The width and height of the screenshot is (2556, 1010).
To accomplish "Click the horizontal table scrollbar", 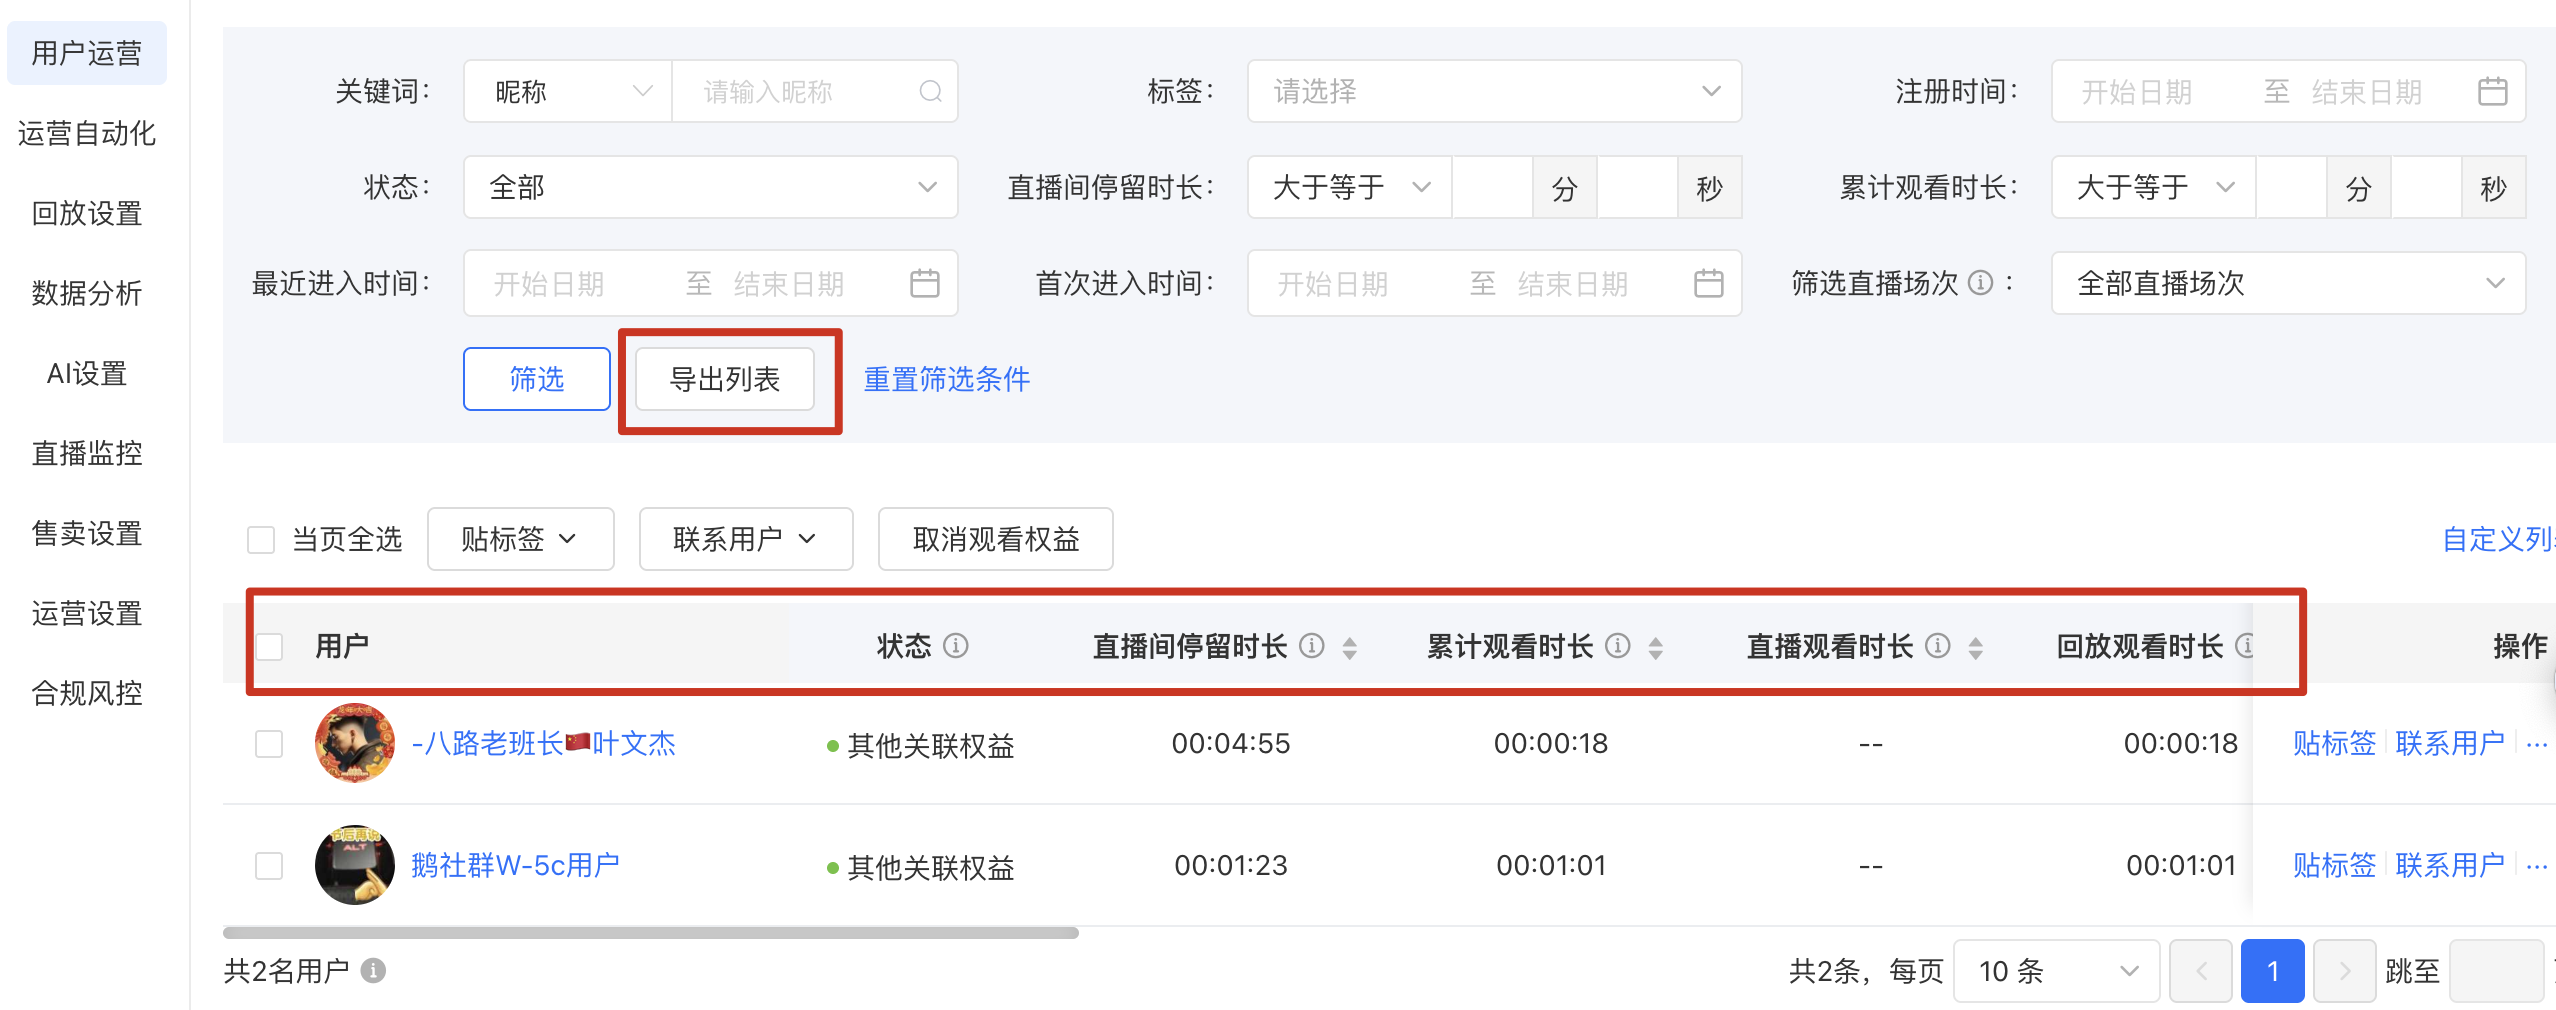I will point(650,933).
